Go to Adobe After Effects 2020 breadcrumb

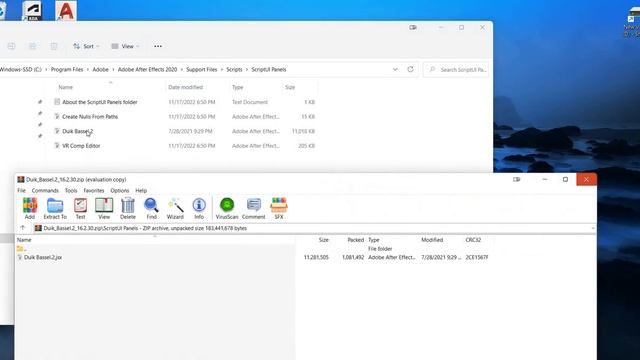click(147, 70)
